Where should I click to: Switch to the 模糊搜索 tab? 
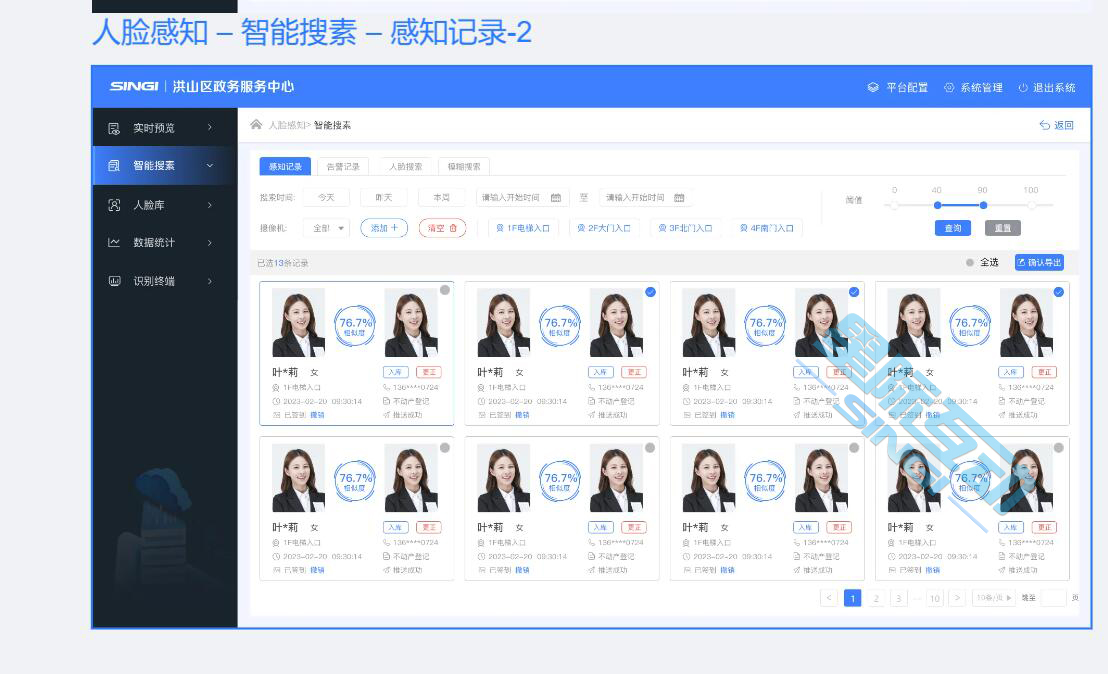click(464, 166)
